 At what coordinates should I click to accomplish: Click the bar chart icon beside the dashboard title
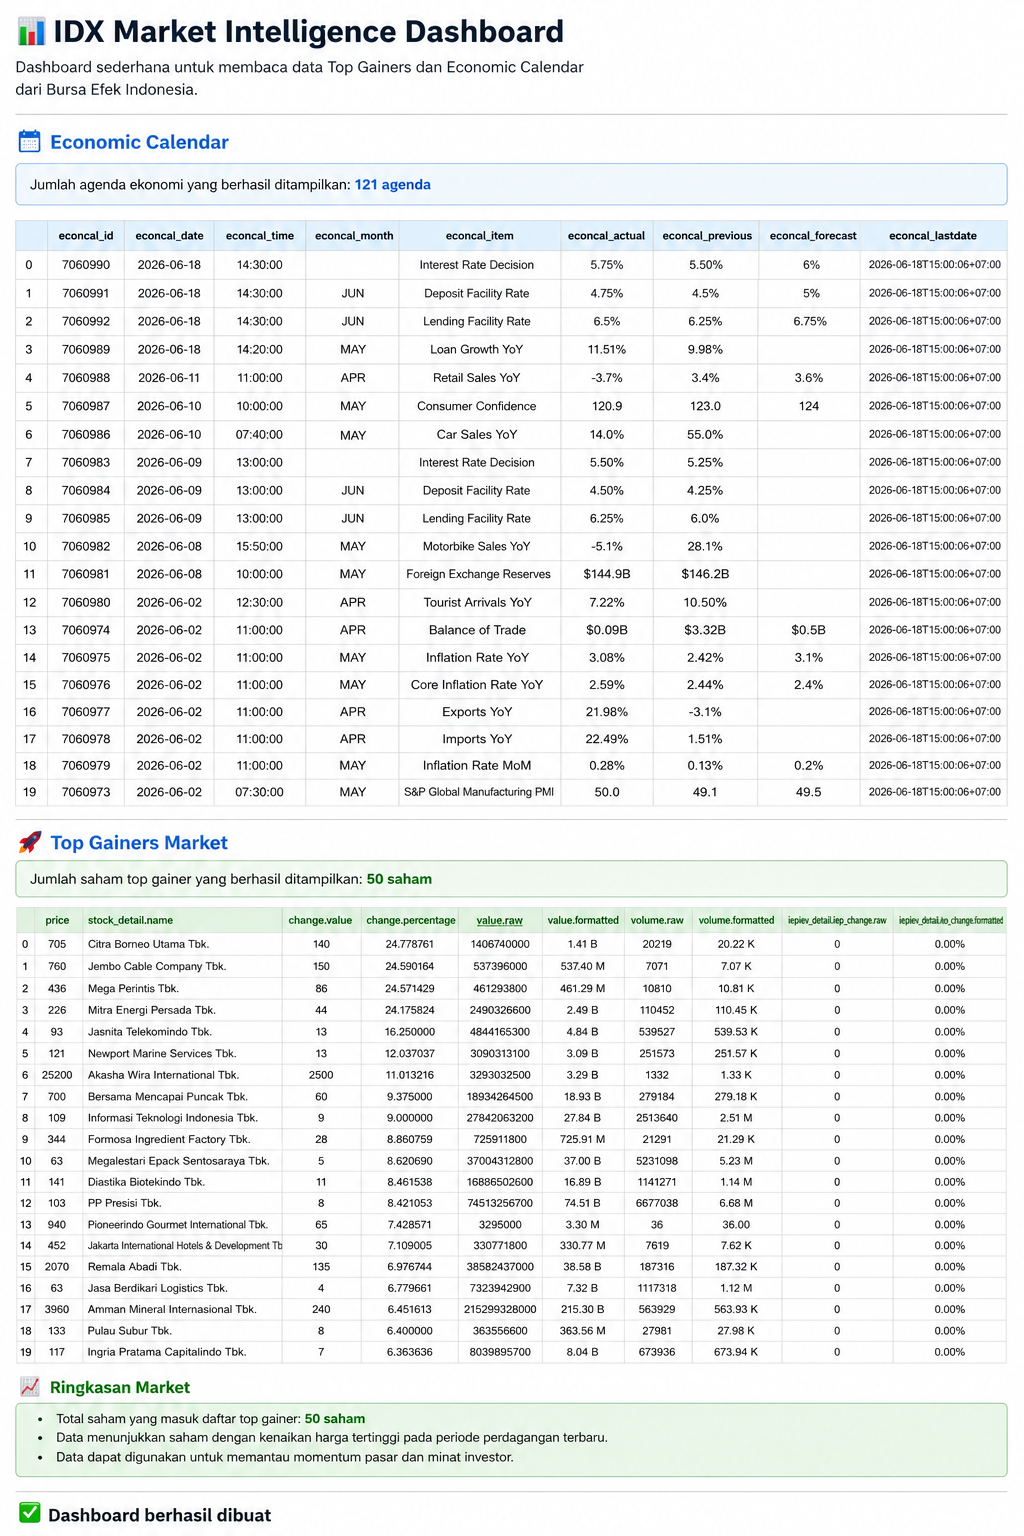(x=32, y=32)
